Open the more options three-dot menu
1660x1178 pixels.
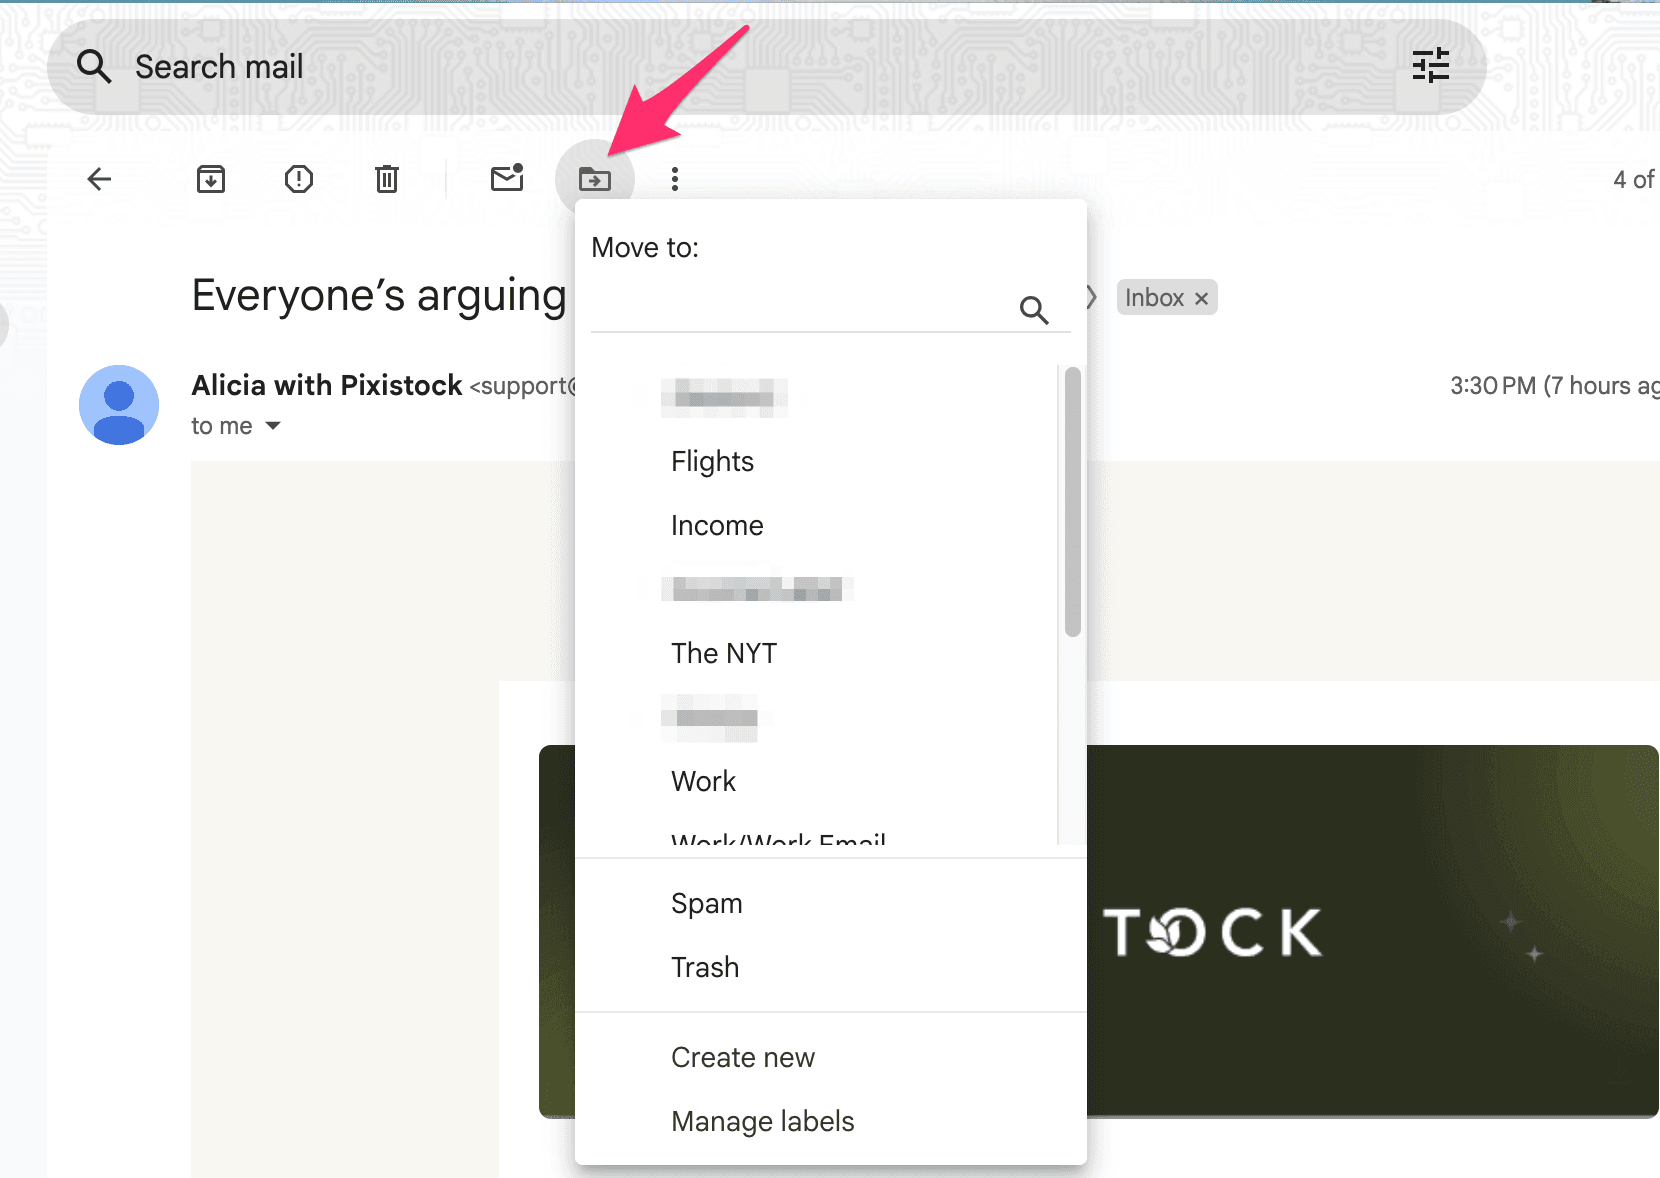pos(675,179)
